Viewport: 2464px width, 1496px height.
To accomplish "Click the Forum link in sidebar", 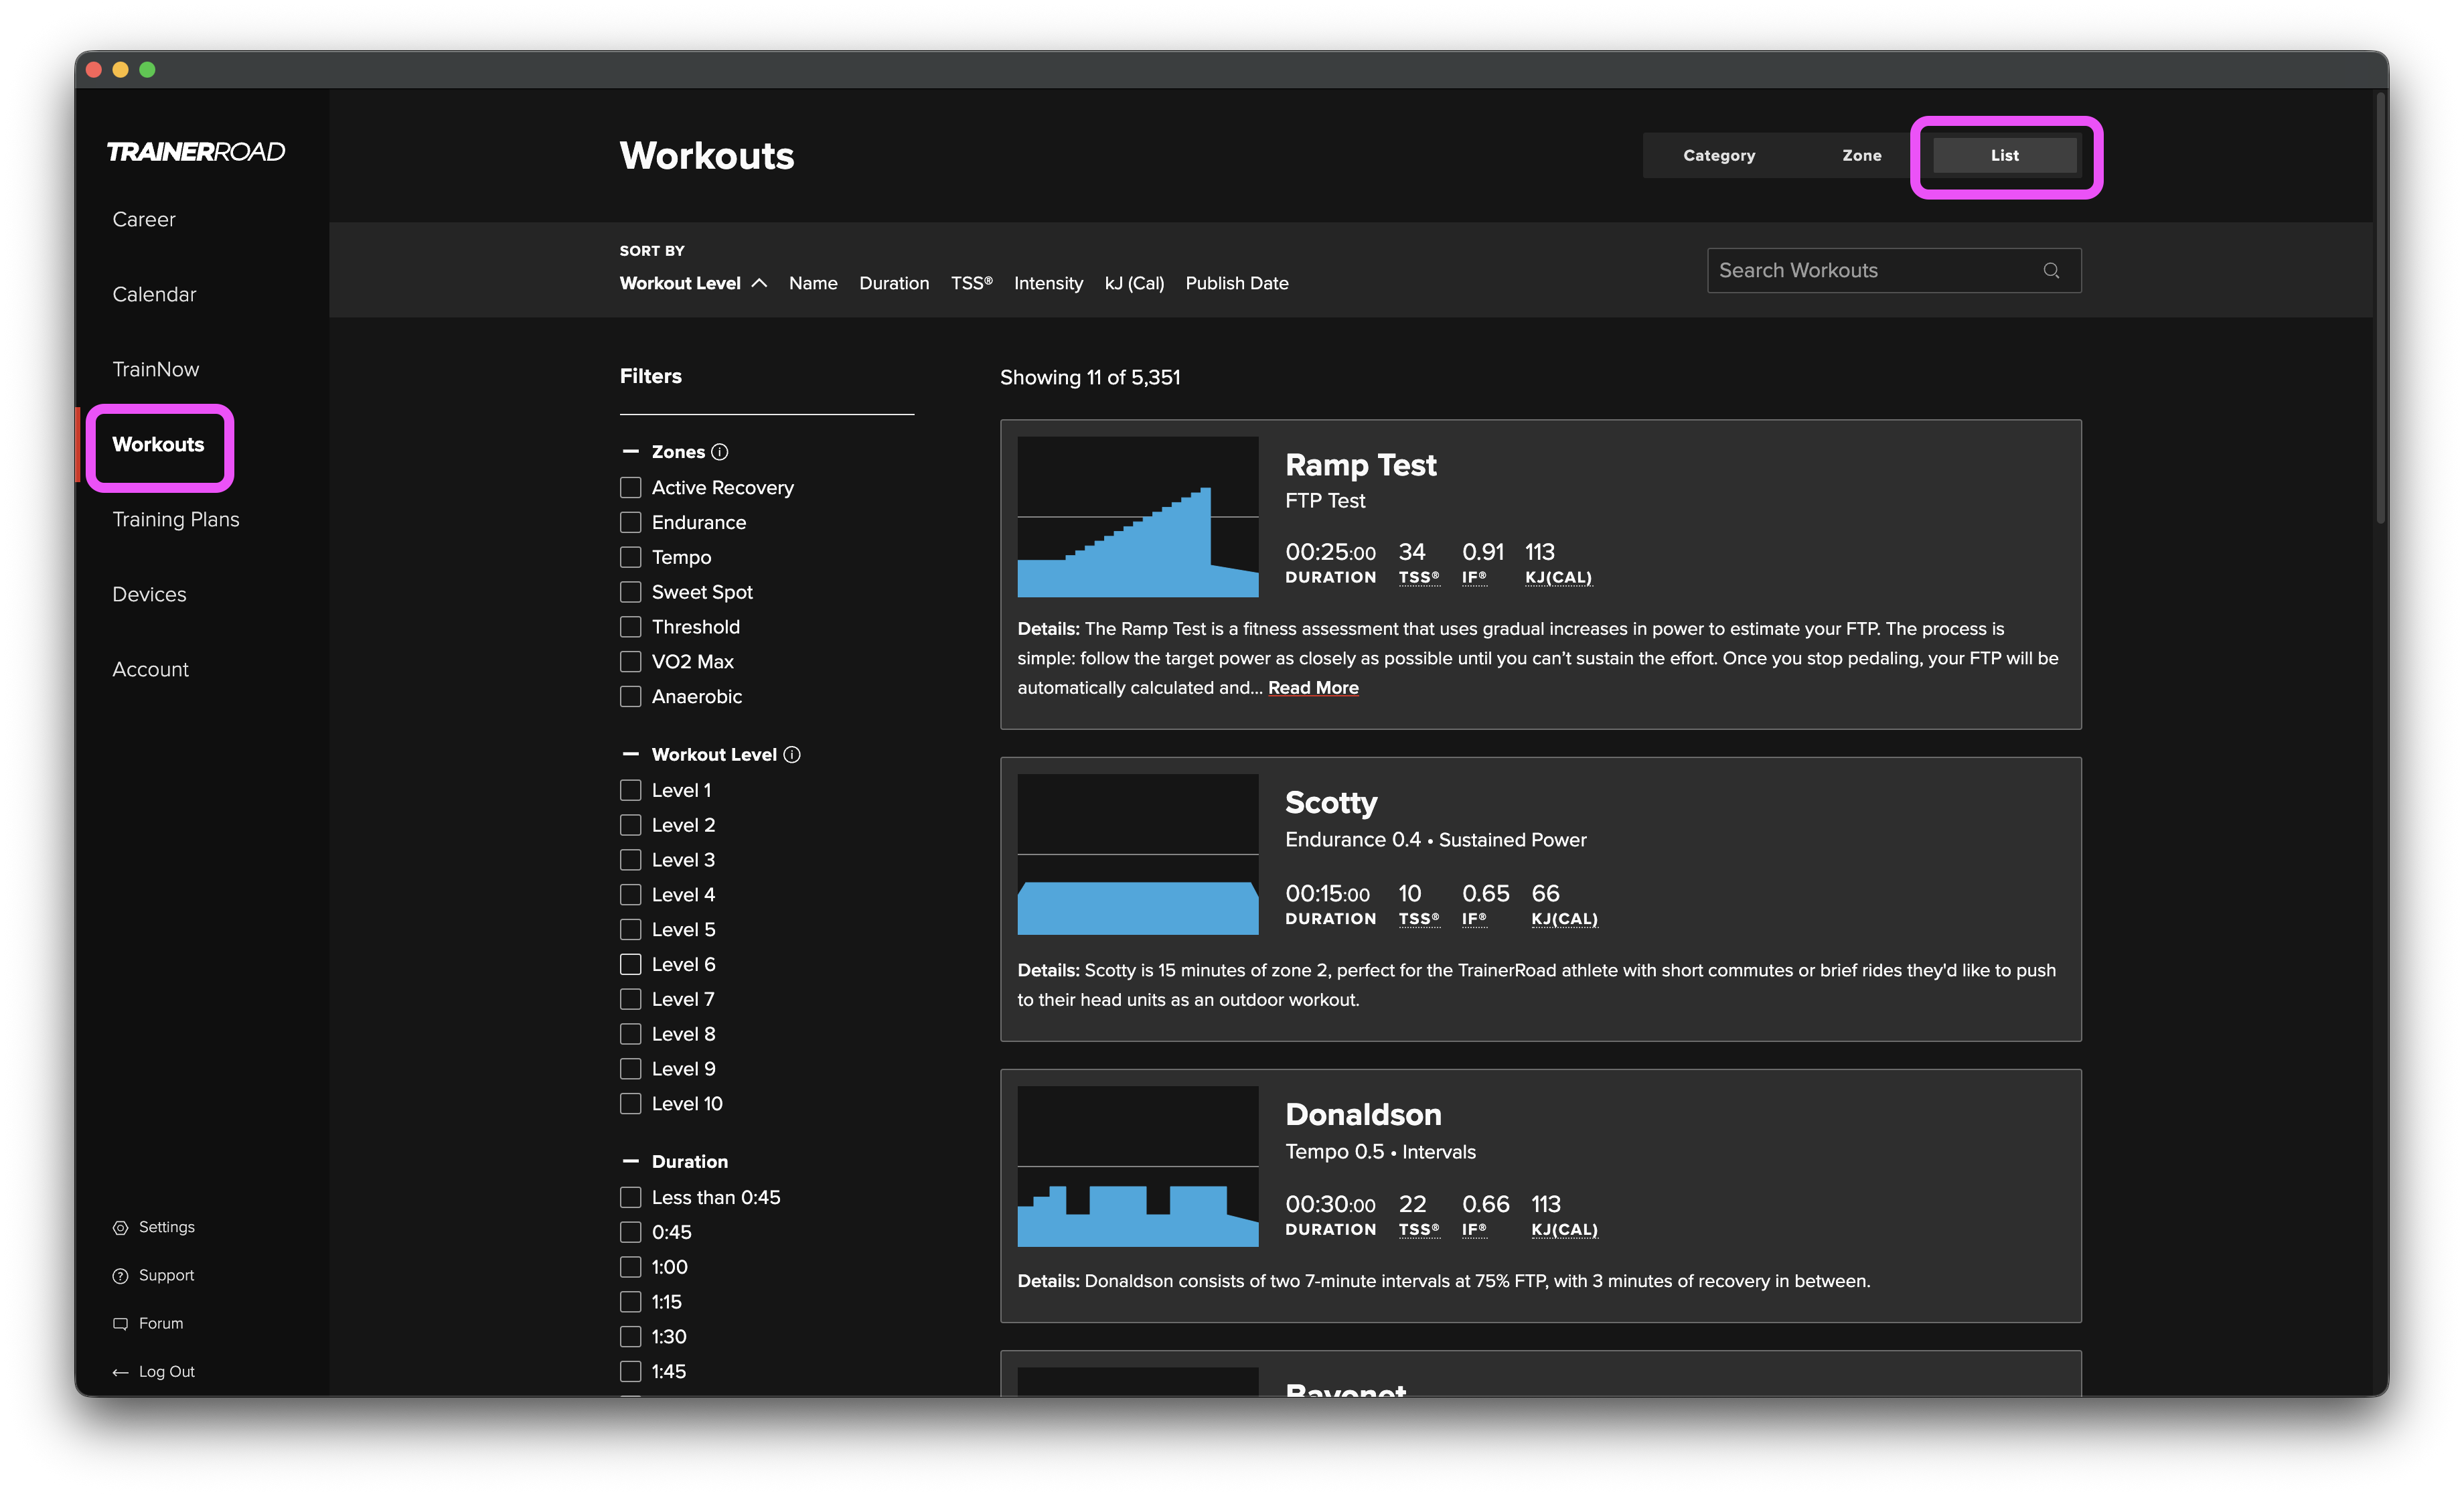I will tap(161, 1323).
